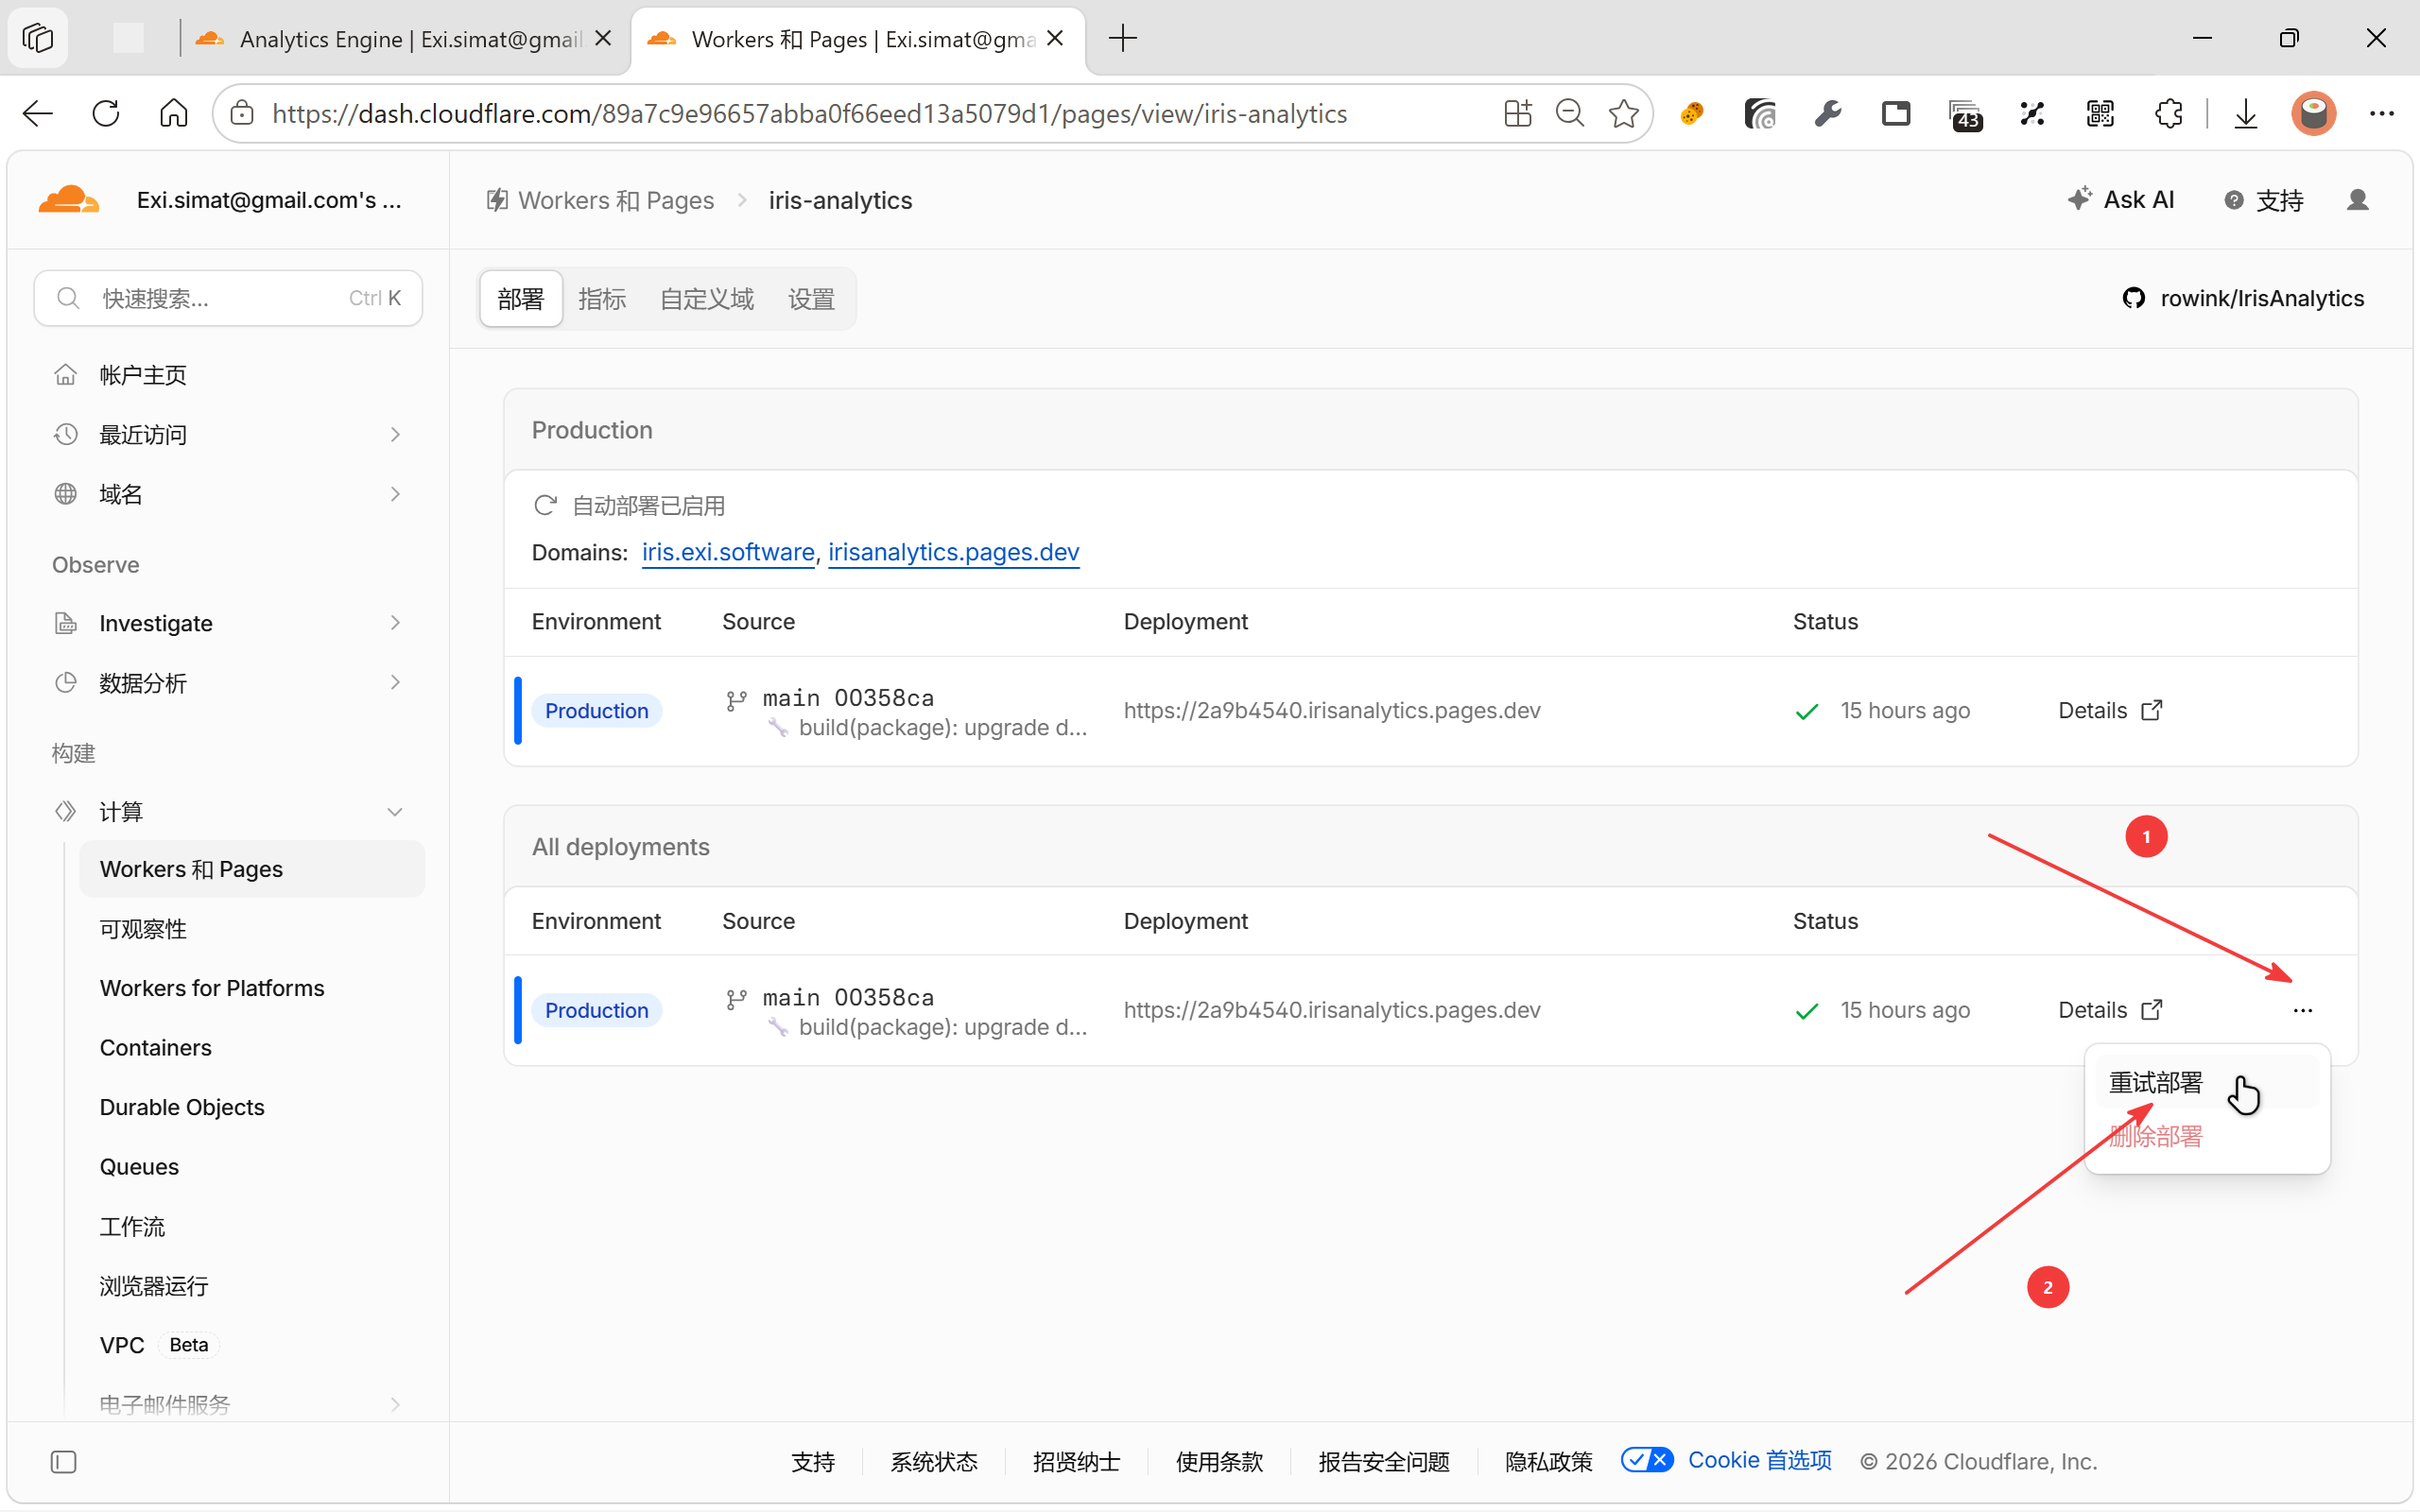Open the downloads arrow icon

coord(2246,114)
